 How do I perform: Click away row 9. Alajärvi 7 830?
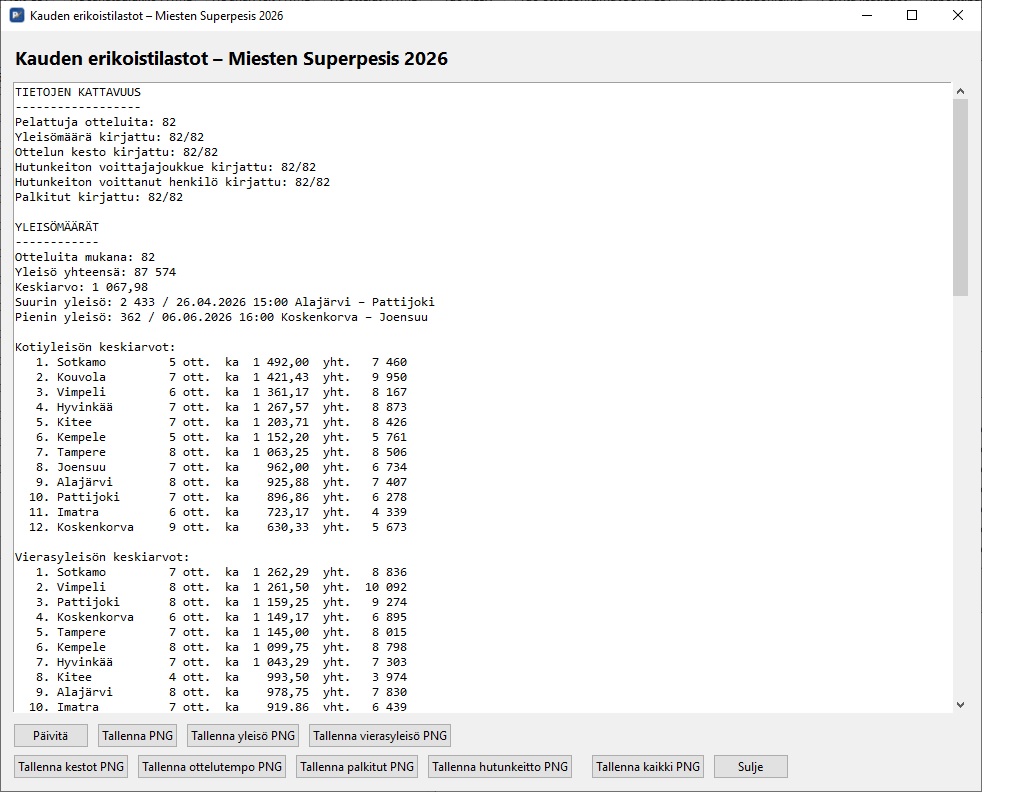point(221,693)
